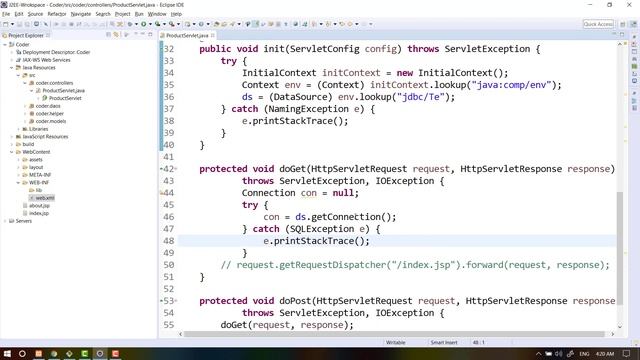Image resolution: width=640 pixels, height=360 pixels.
Task: Select the coder.daos package
Action: coord(47,106)
